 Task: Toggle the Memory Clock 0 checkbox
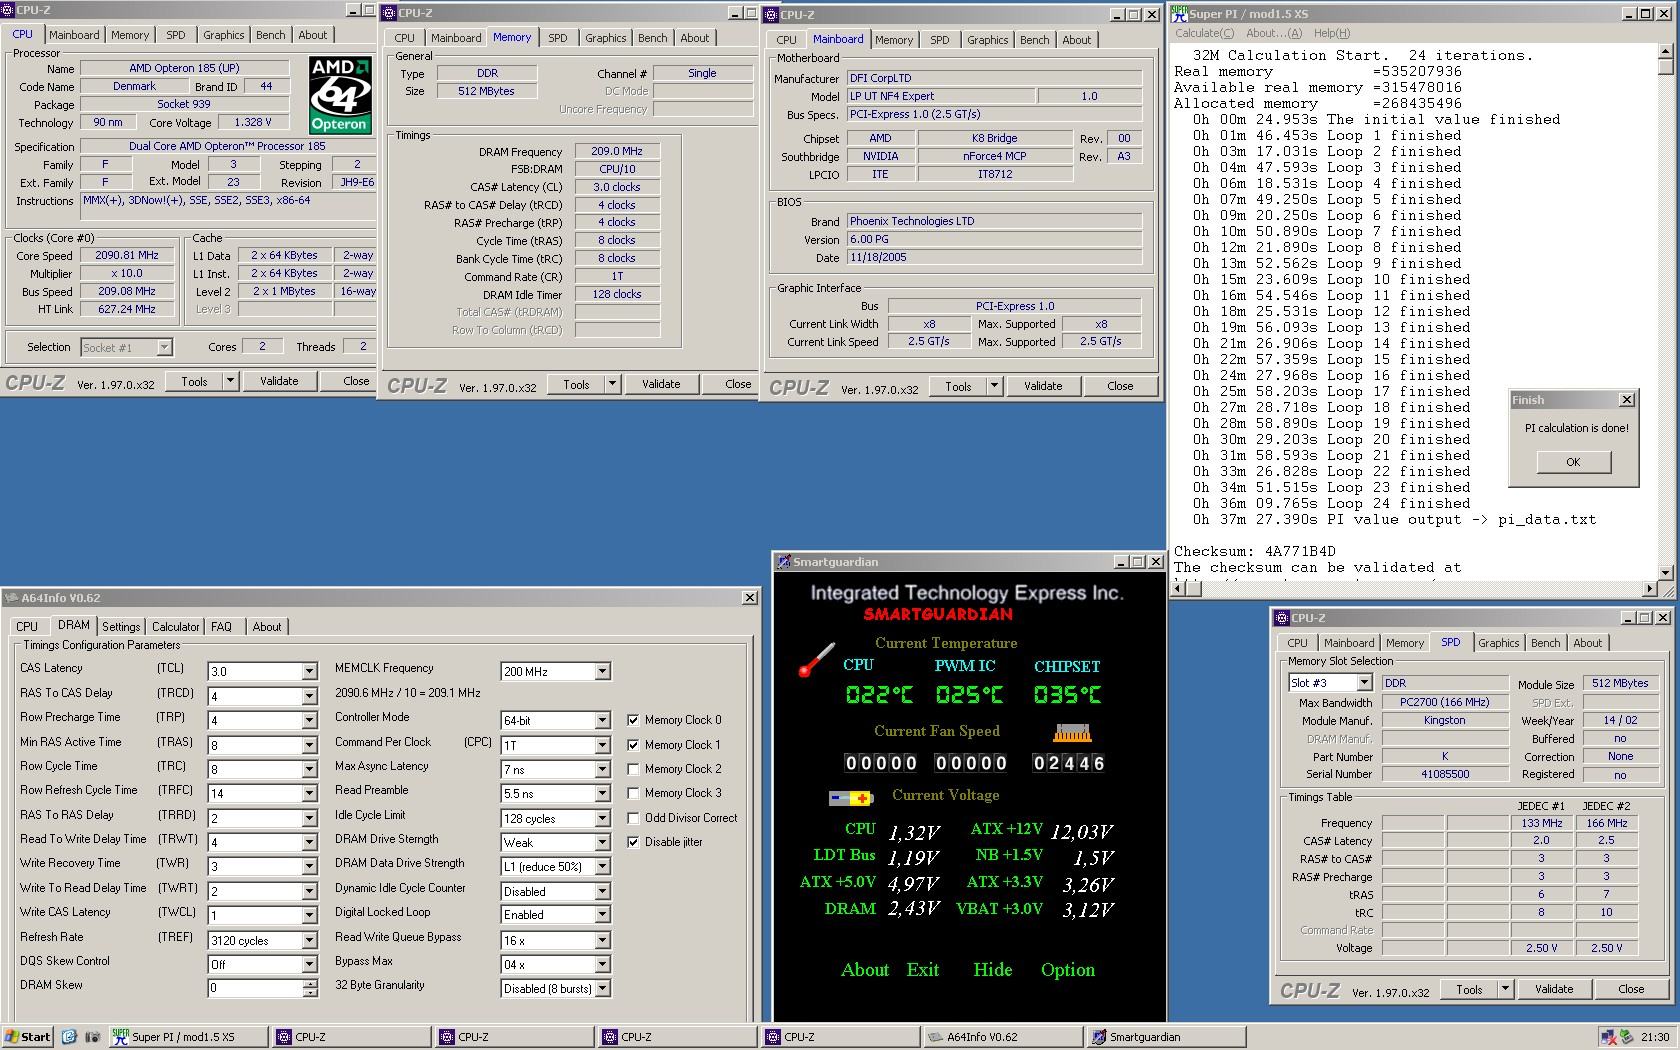point(633,720)
